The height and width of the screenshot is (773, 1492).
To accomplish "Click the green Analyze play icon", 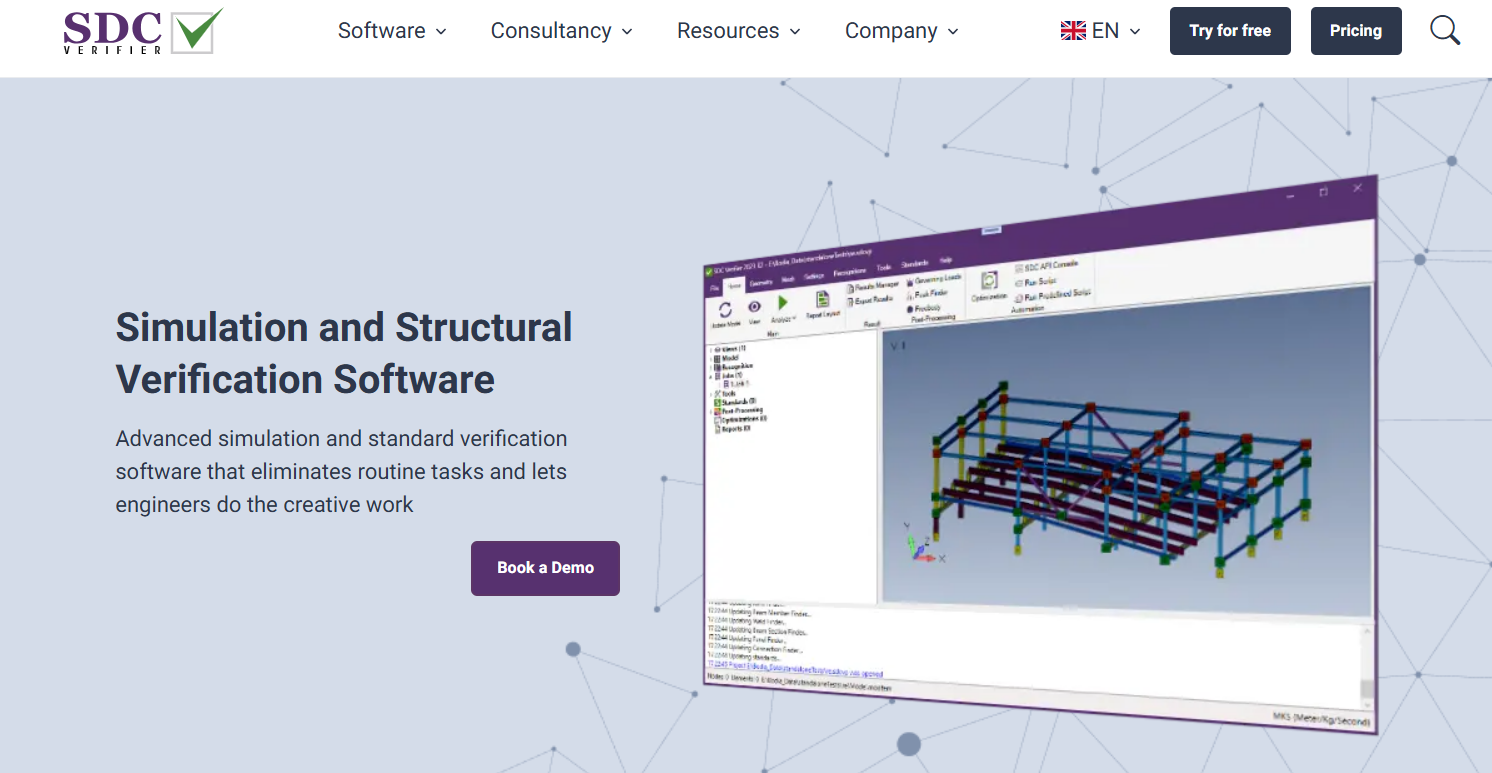I will (783, 302).
